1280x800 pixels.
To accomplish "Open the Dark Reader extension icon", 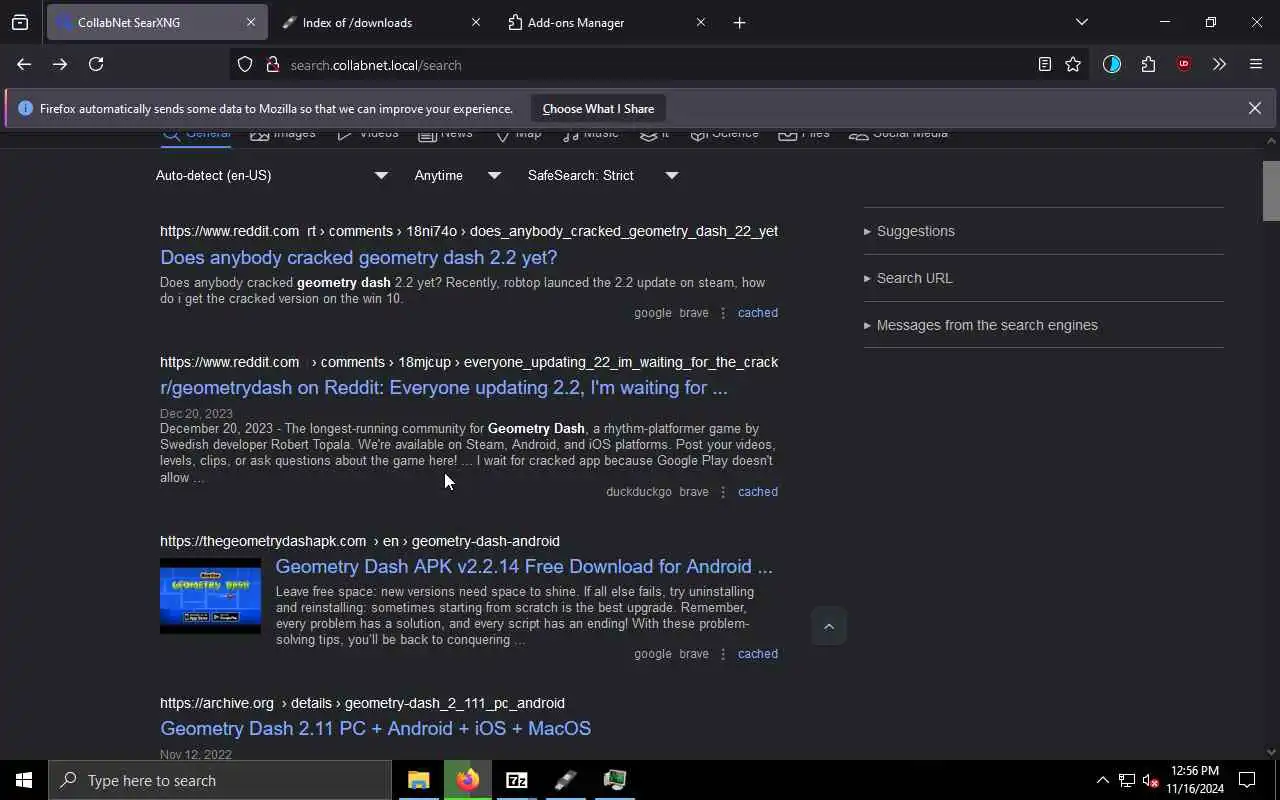I will (x=1112, y=64).
